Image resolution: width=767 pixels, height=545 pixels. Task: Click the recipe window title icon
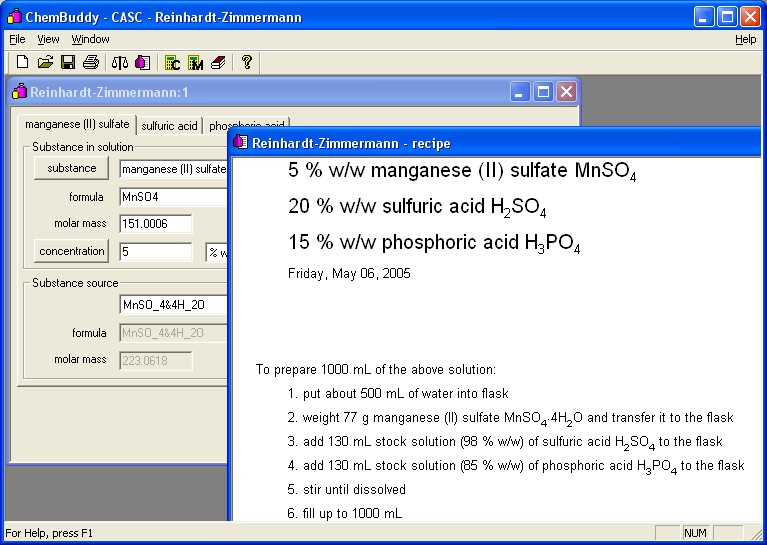click(x=241, y=142)
